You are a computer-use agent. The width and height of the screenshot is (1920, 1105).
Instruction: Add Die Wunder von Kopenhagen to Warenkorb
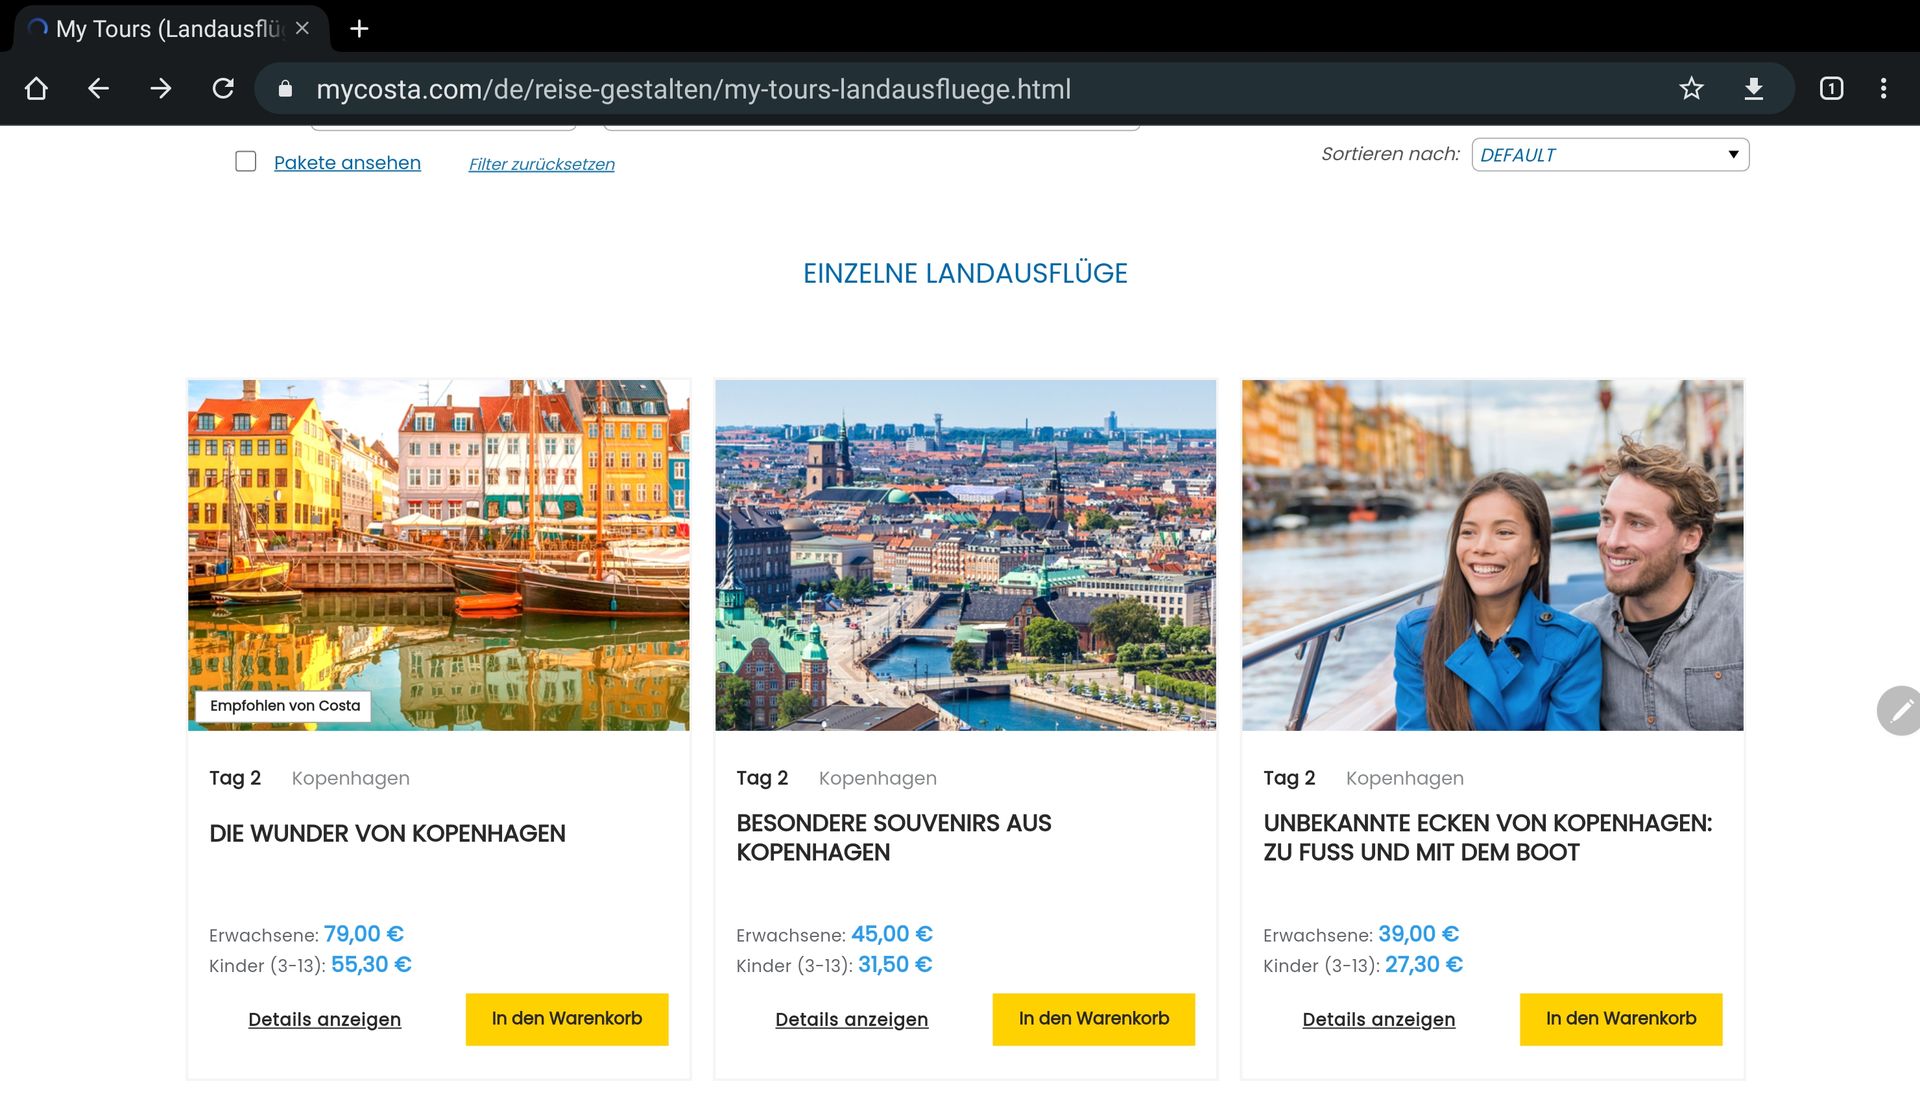point(566,1019)
